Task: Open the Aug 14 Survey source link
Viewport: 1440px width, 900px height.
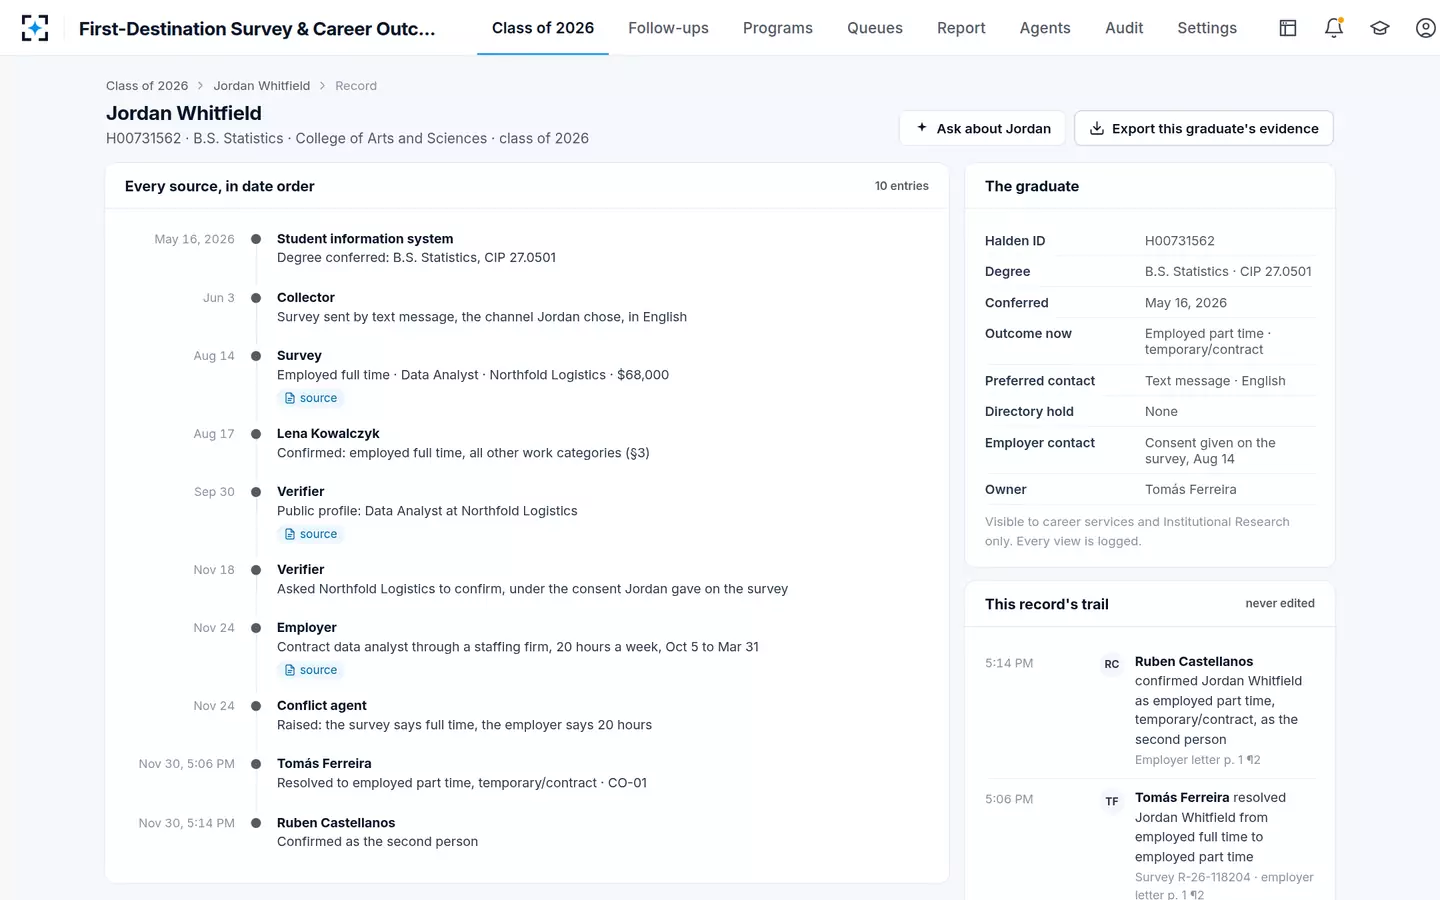Action: click(311, 398)
